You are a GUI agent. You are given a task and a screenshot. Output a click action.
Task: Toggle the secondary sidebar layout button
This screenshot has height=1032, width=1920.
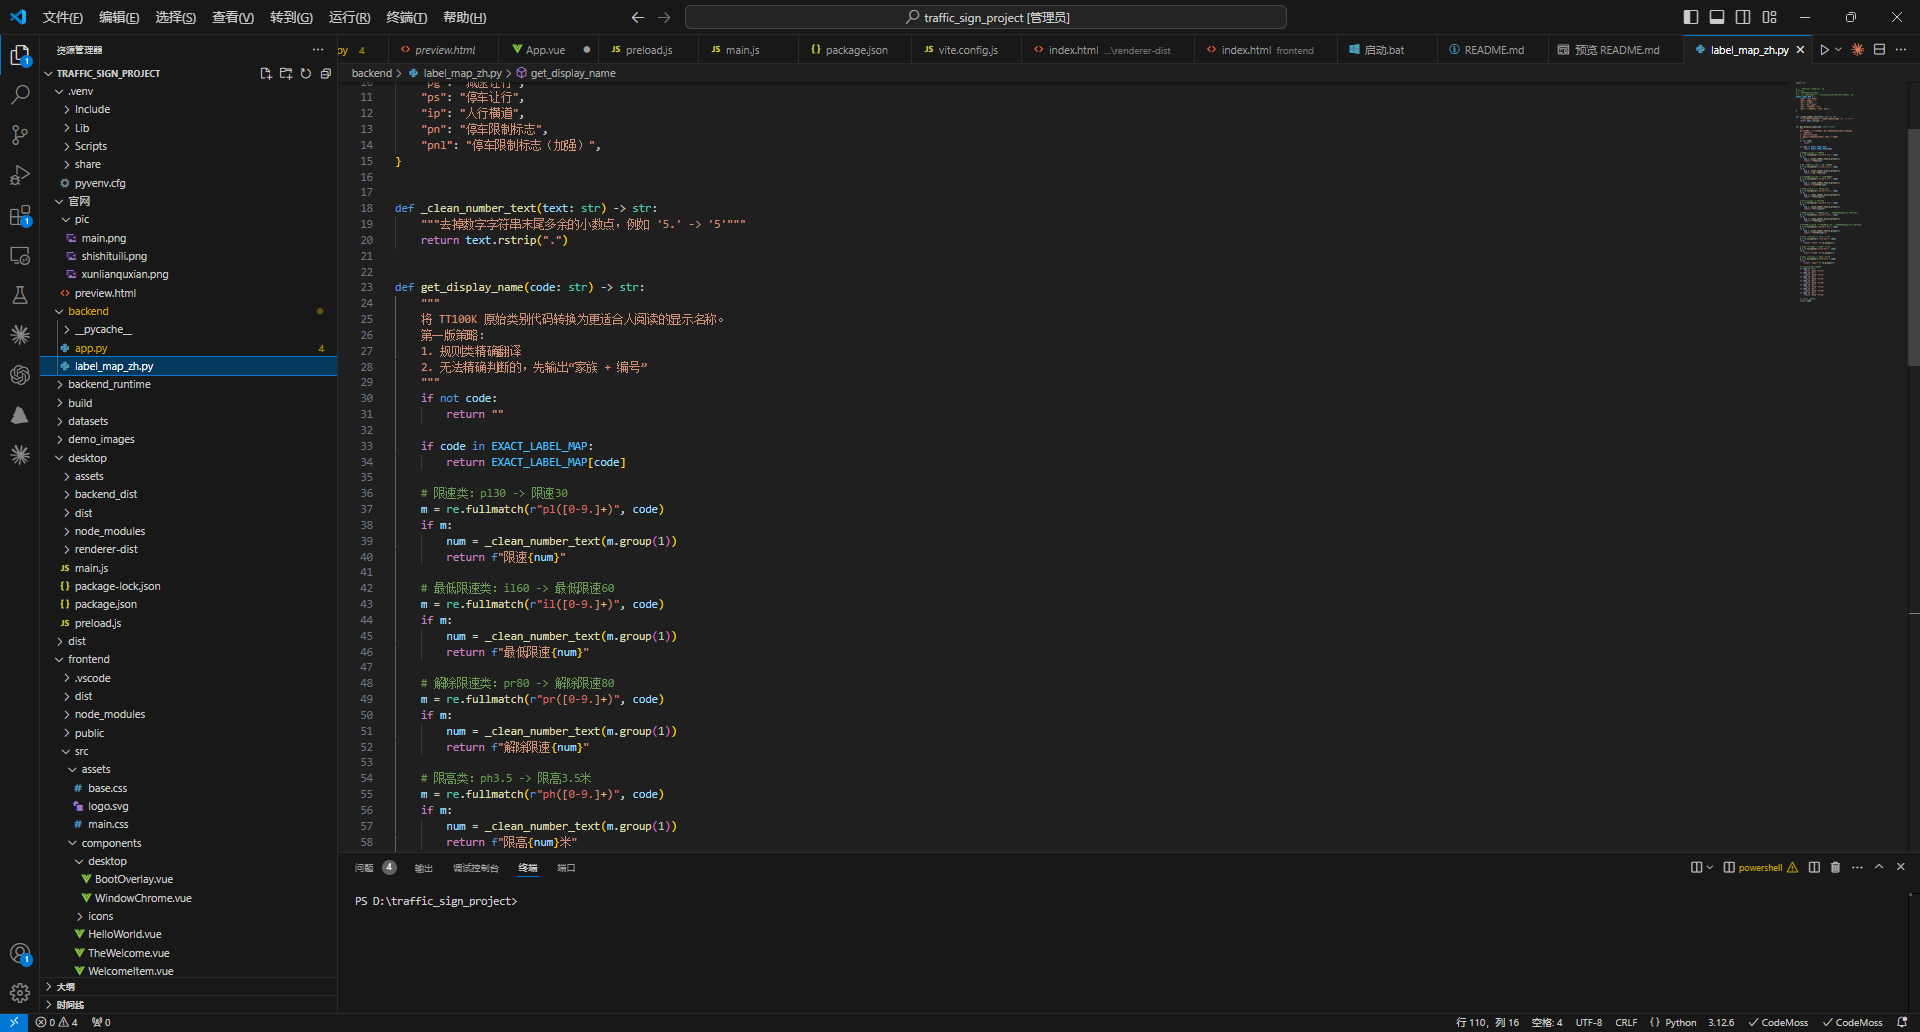(1743, 17)
